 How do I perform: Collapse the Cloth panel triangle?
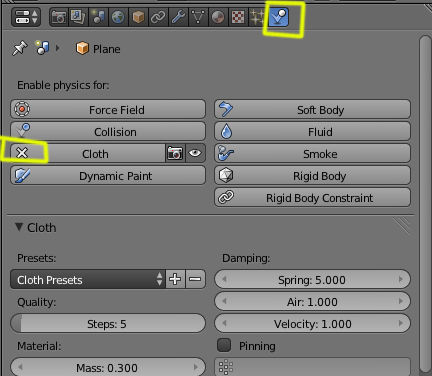(19, 227)
